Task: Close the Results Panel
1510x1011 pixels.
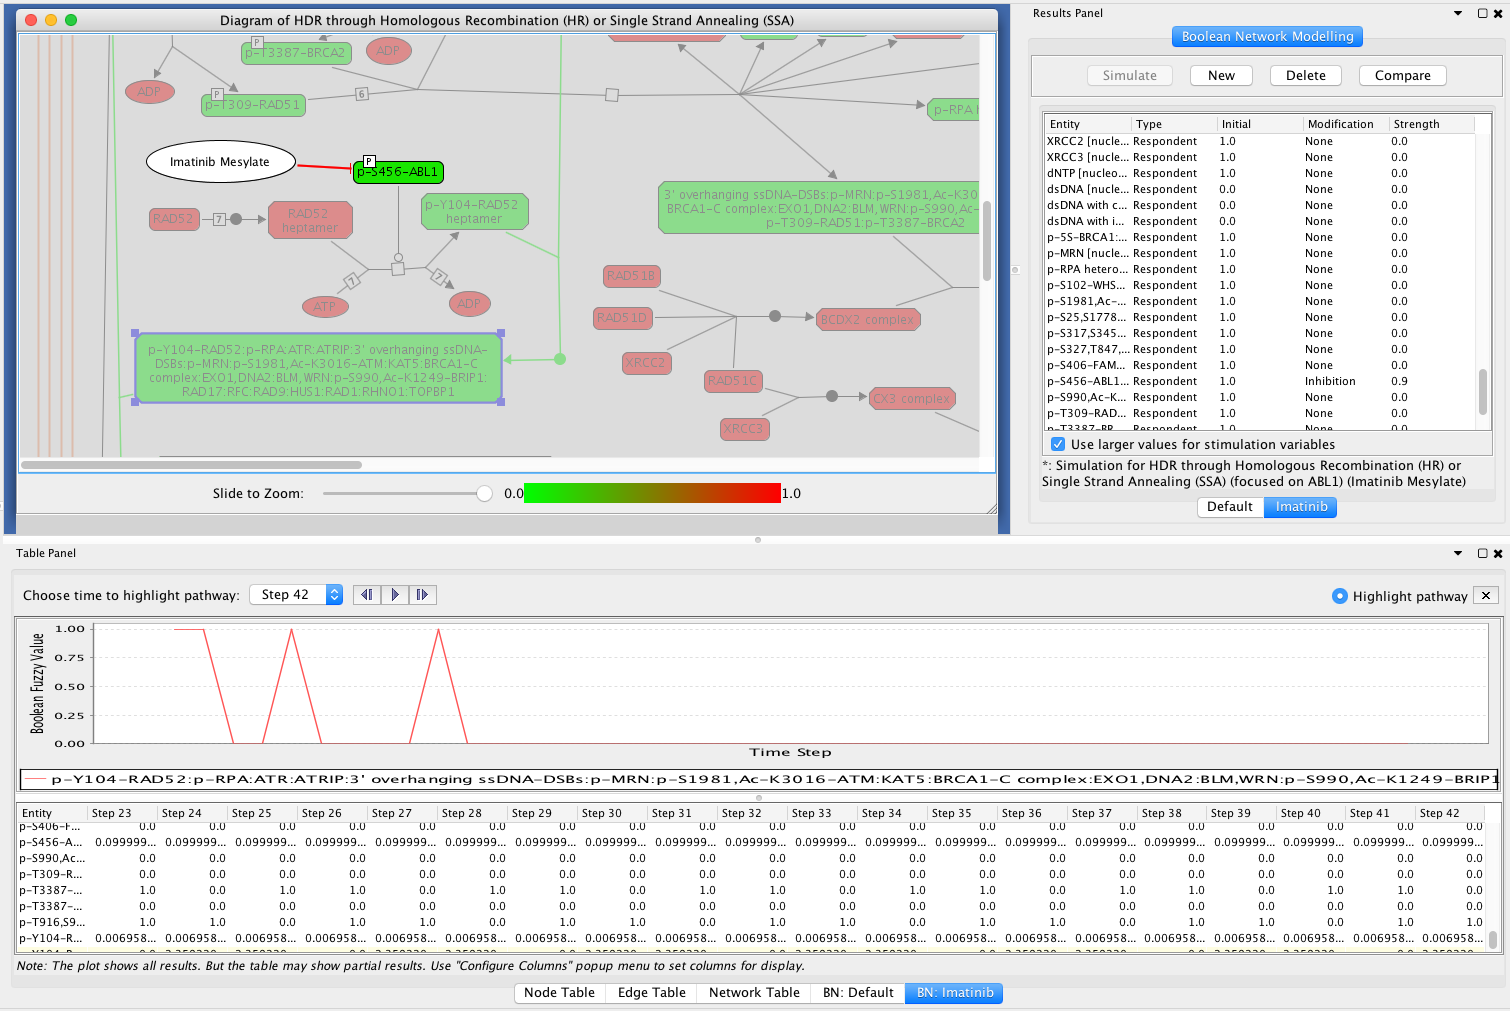Action: tap(1496, 13)
